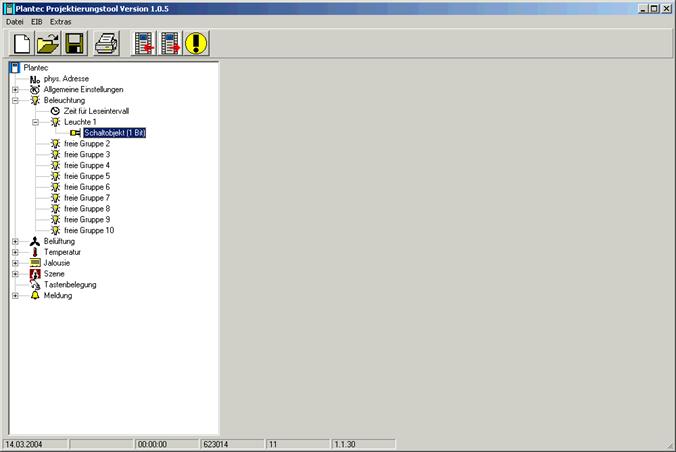Expand the Meldung tree node
Viewport: 676px width, 452px height.
tap(15, 295)
